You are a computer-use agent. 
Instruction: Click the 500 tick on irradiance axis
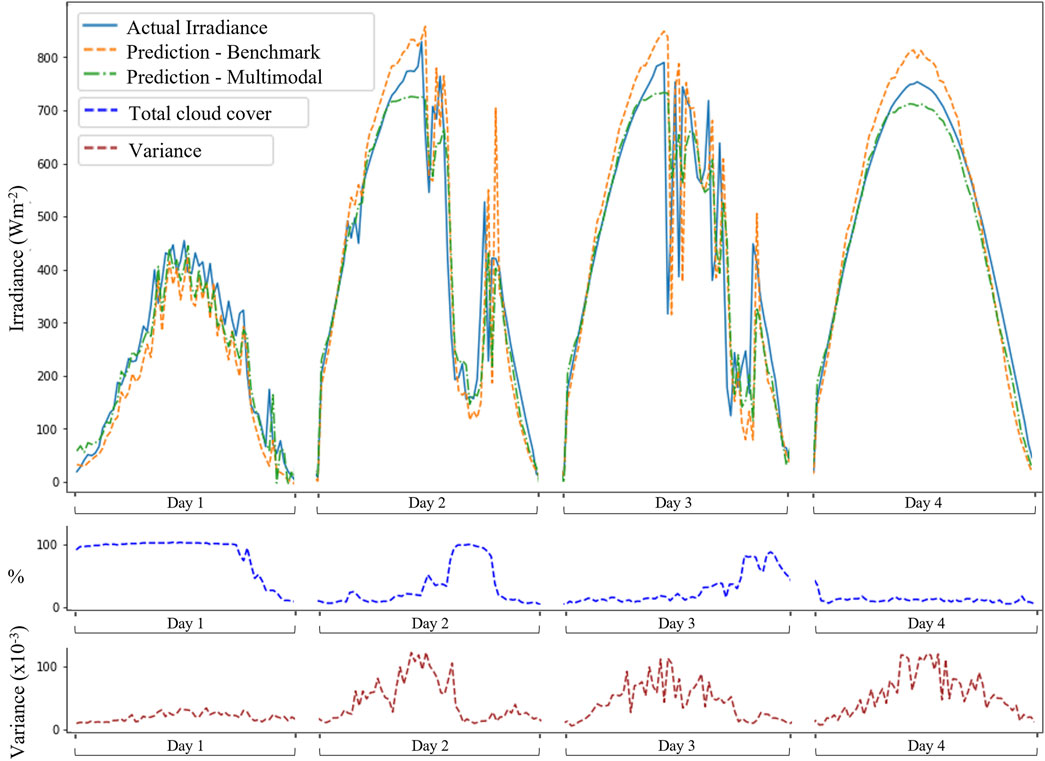click(47, 217)
